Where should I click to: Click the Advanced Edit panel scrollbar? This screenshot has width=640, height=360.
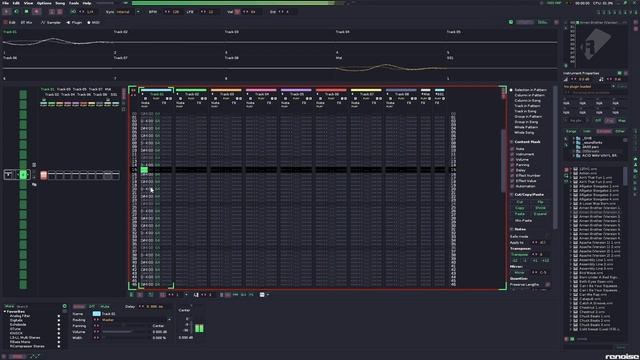pyautogui.click(x=555, y=159)
